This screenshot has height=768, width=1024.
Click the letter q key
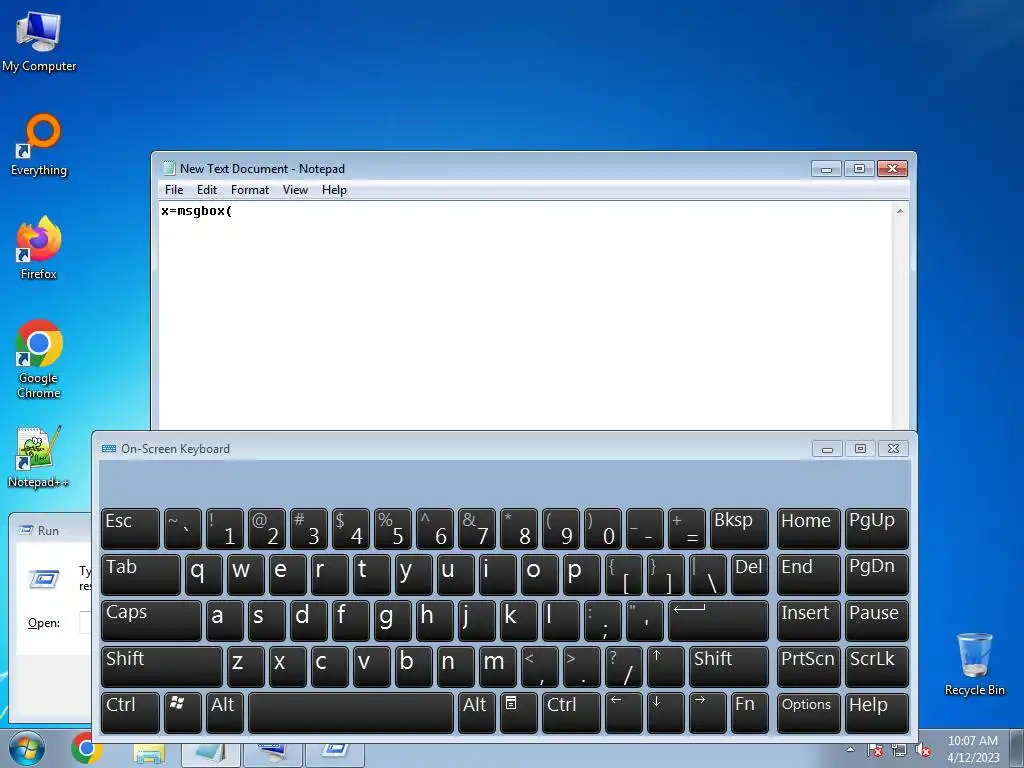204,575
